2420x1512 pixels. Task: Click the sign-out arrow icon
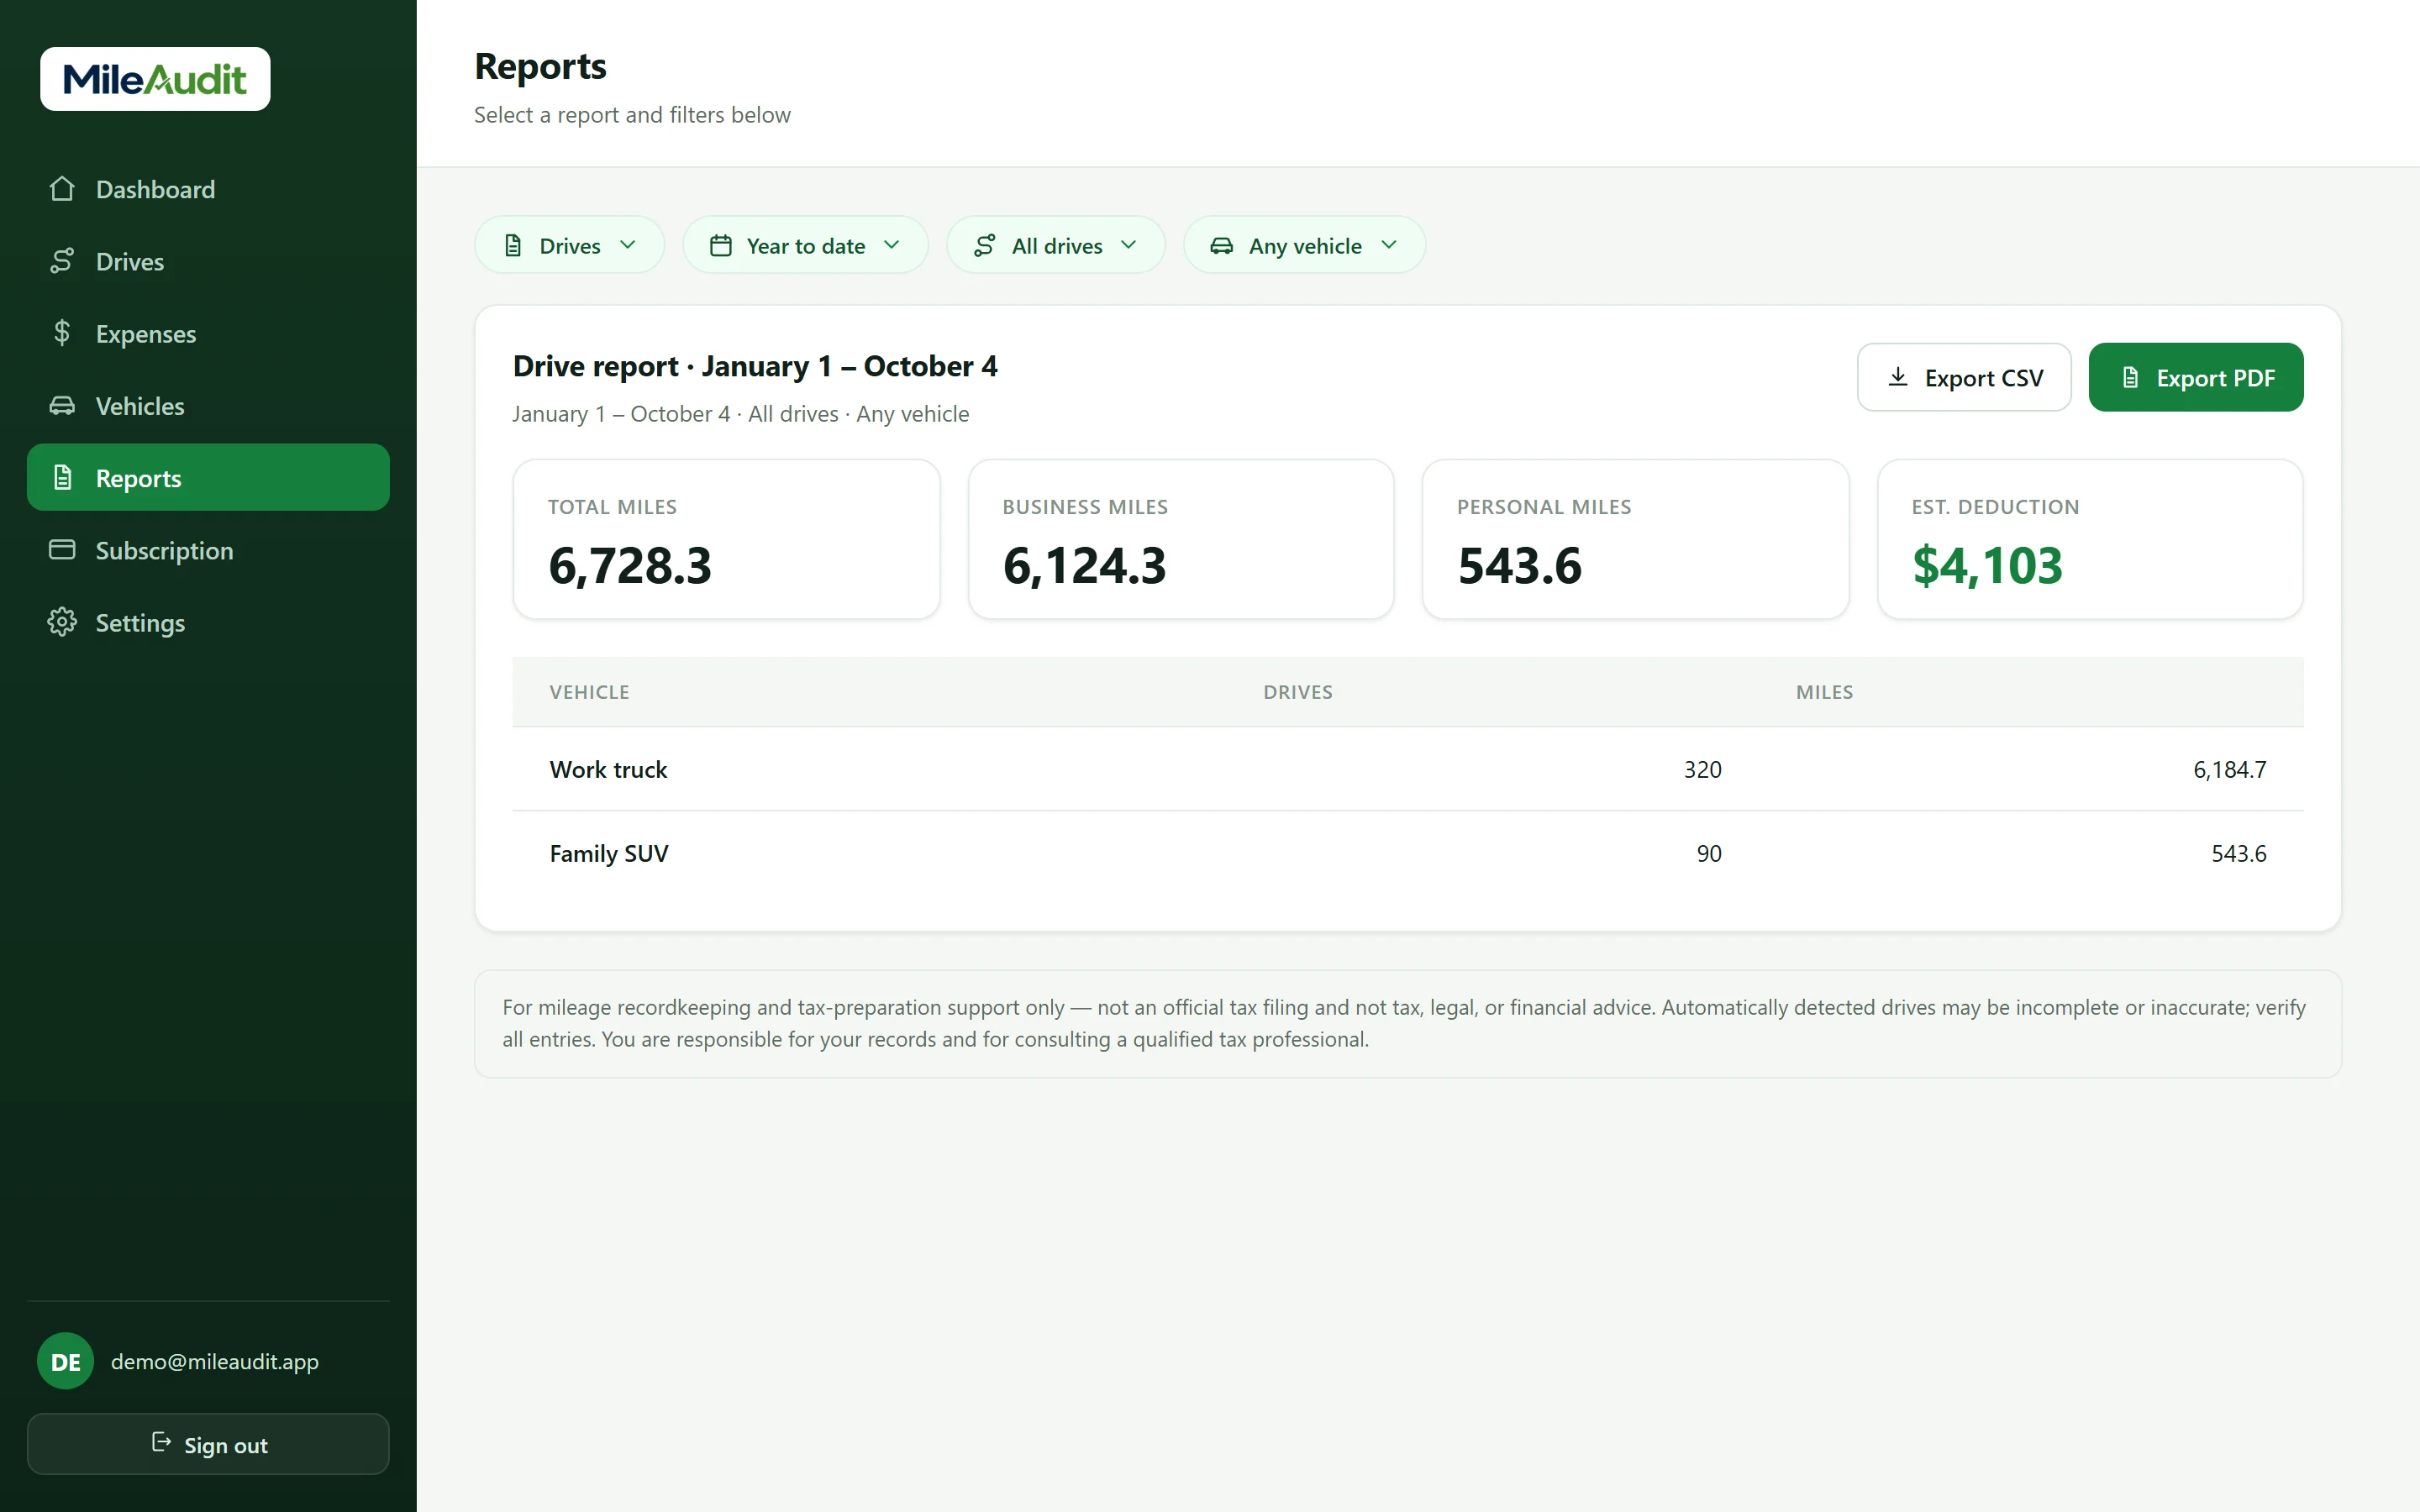click(161, 1442)
